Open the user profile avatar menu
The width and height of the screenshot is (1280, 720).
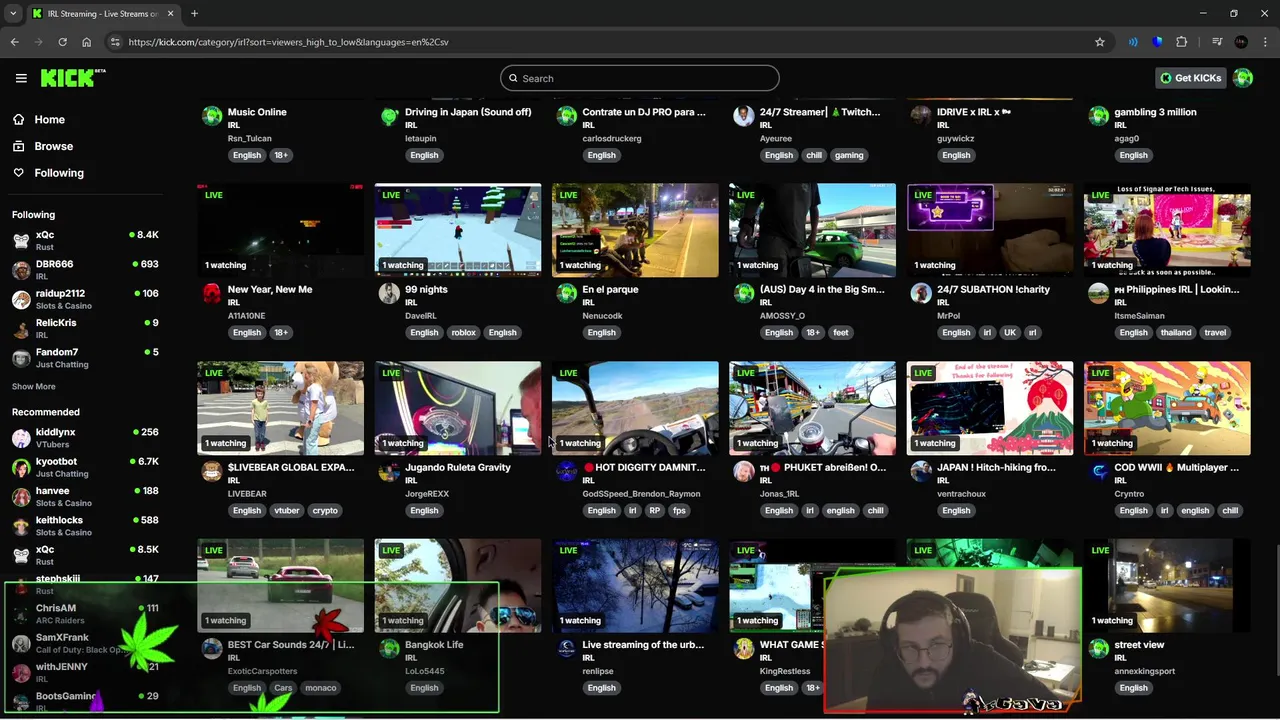coord(1243,78)
